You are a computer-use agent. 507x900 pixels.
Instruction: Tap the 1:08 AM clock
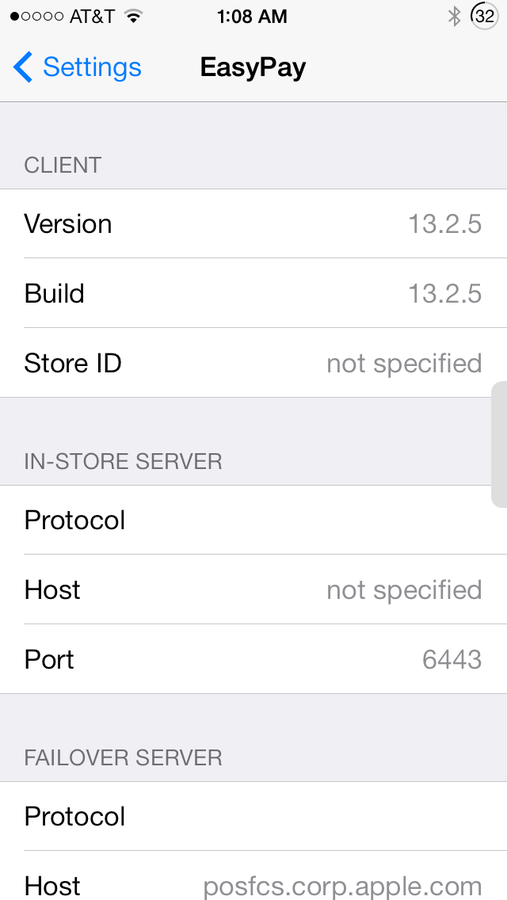[x=252, y=17]
